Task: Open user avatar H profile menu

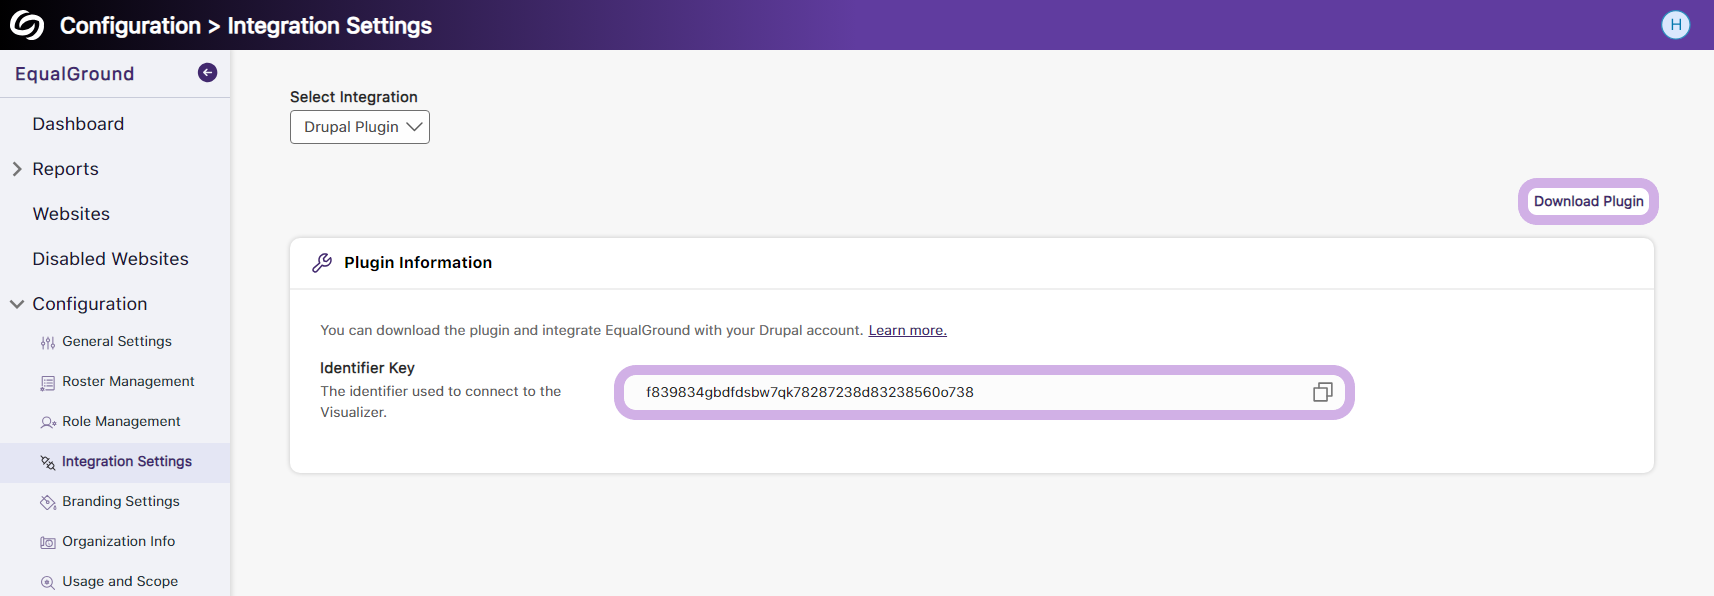Action: tap(1675, 25)
